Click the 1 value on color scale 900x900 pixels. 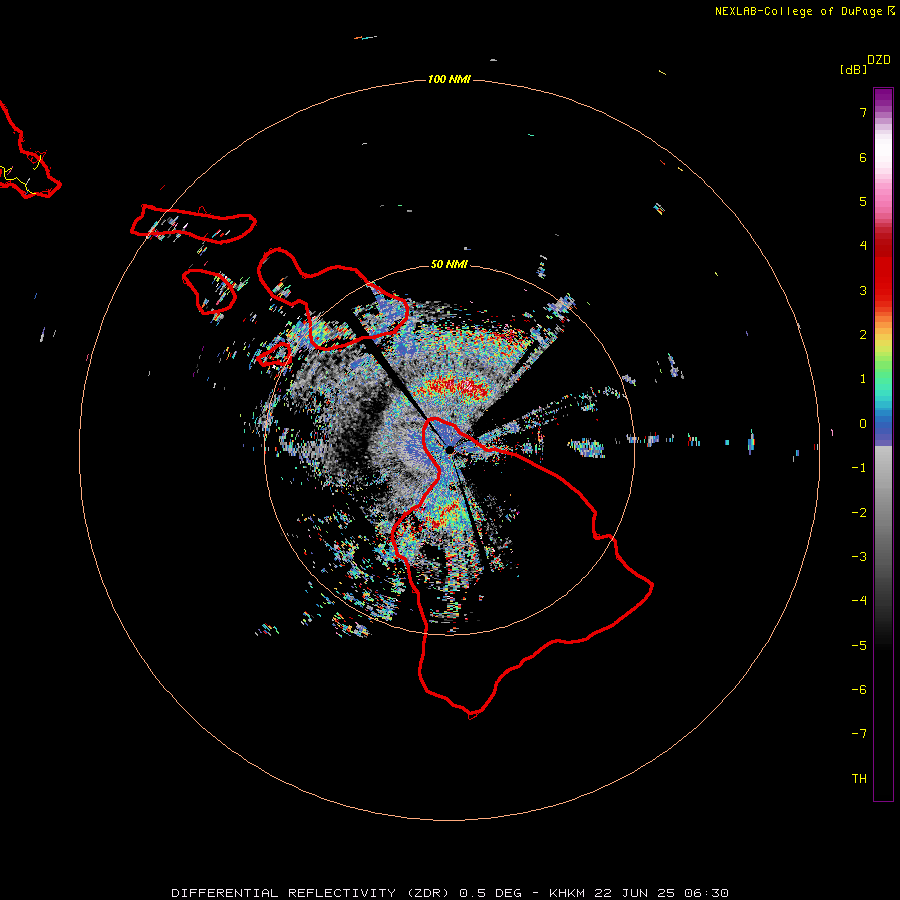click(x=863, y=379)
